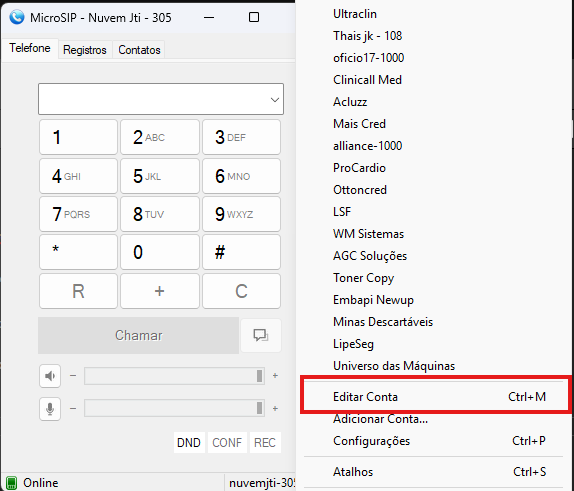Open Atalhos from the menu

click(433, 472)
